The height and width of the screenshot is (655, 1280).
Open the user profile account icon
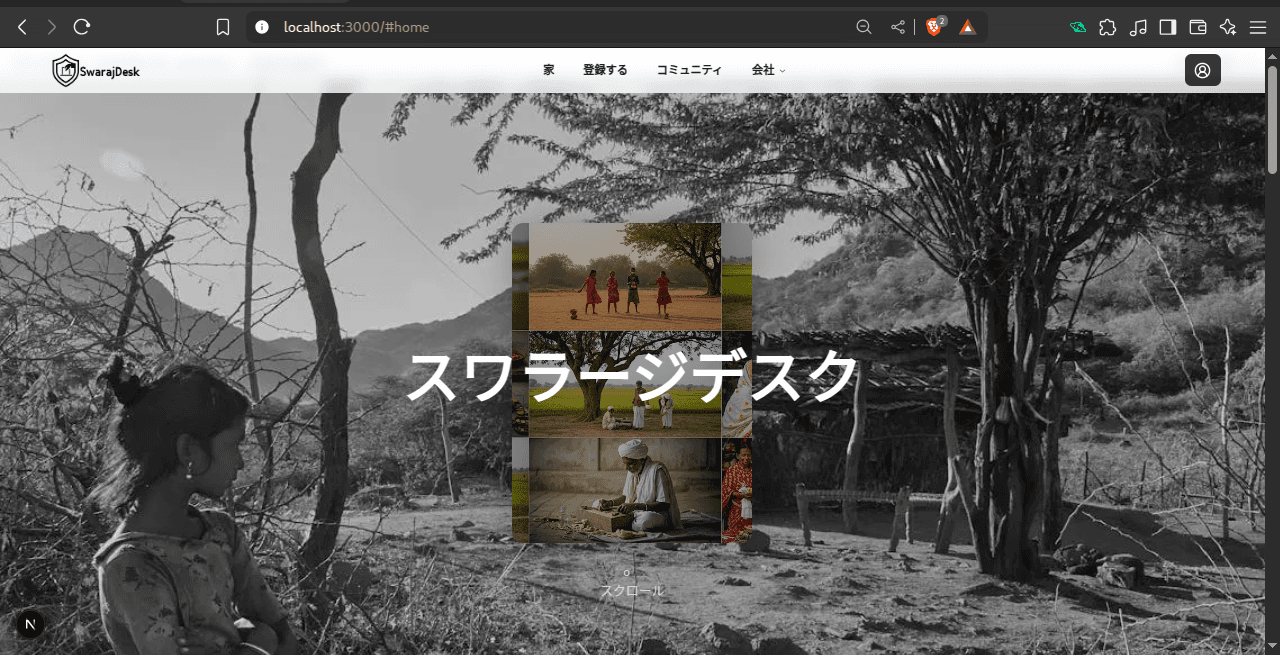(1202, 70)
